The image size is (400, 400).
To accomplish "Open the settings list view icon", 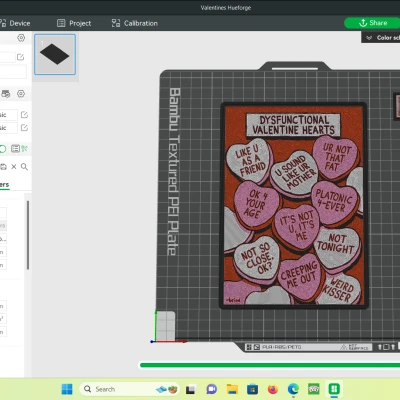I will pyautogui.click(x=15, y=148).
